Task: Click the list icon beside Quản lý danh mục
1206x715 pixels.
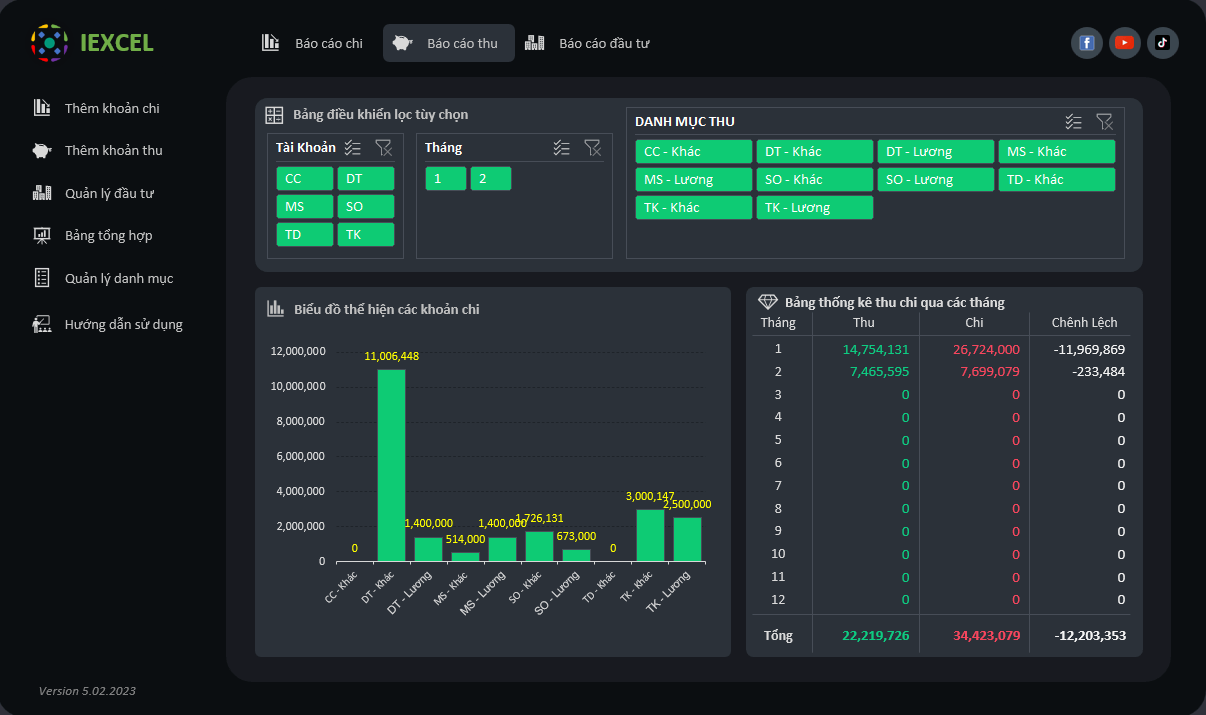Action: [42, 278]
